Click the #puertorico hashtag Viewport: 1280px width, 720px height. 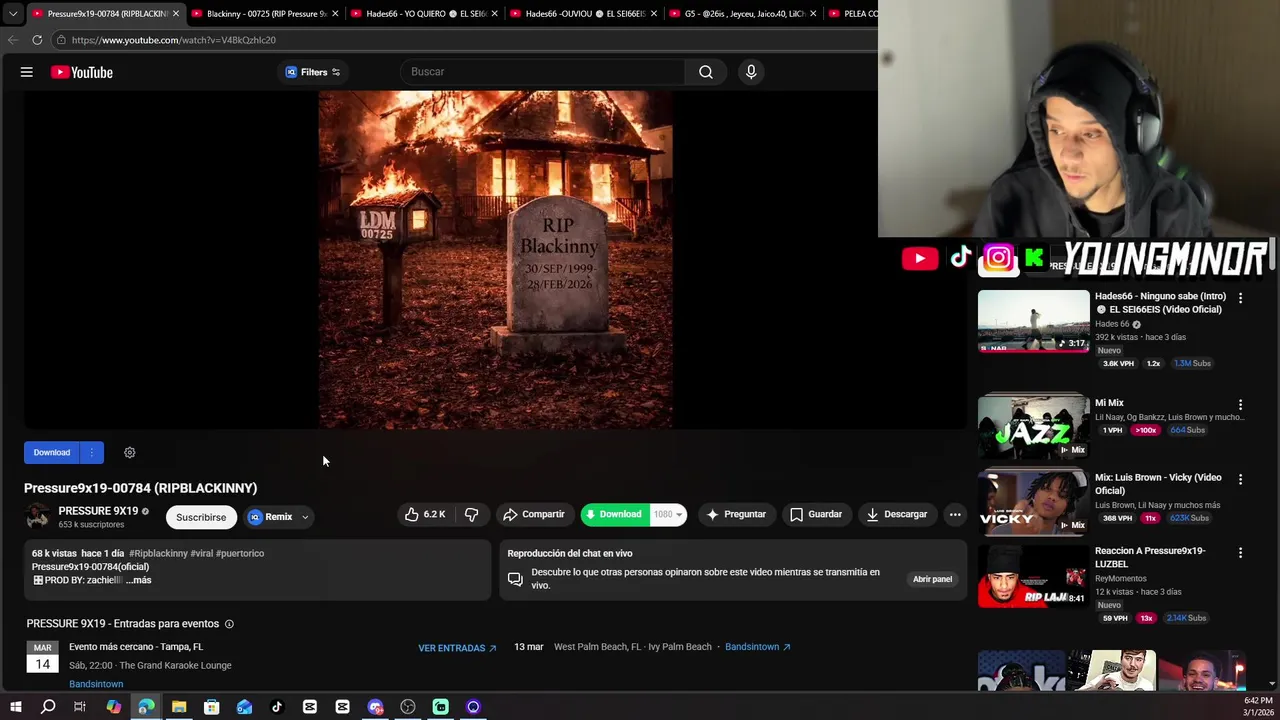click(240, 553)
